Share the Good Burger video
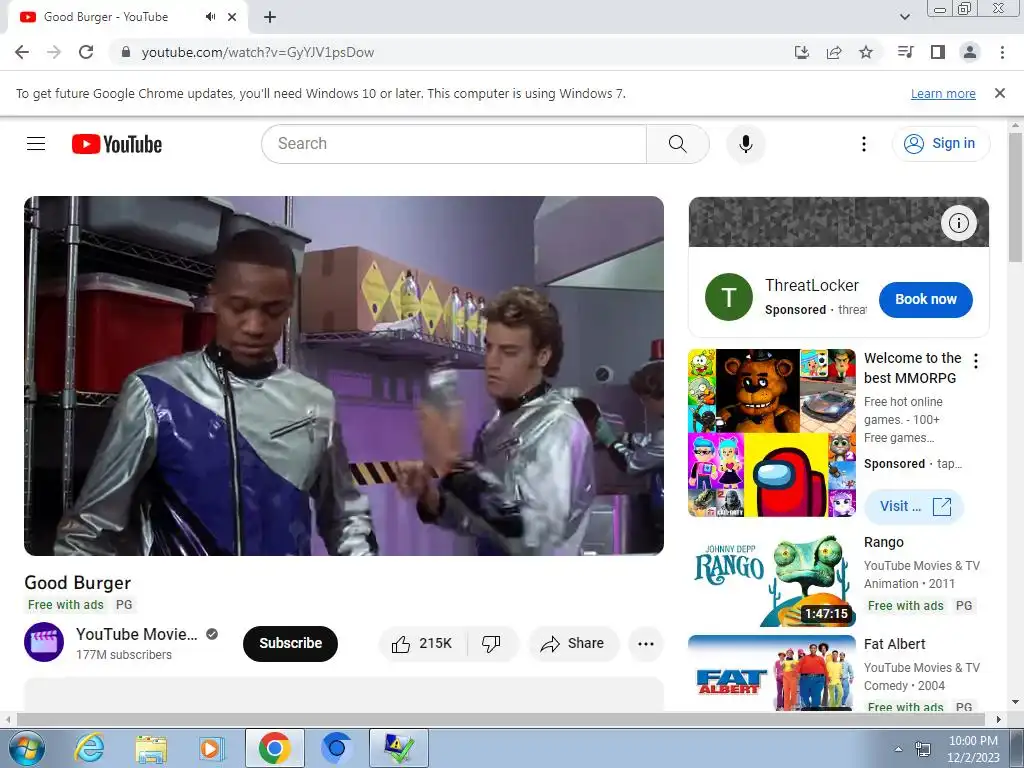 572,644
